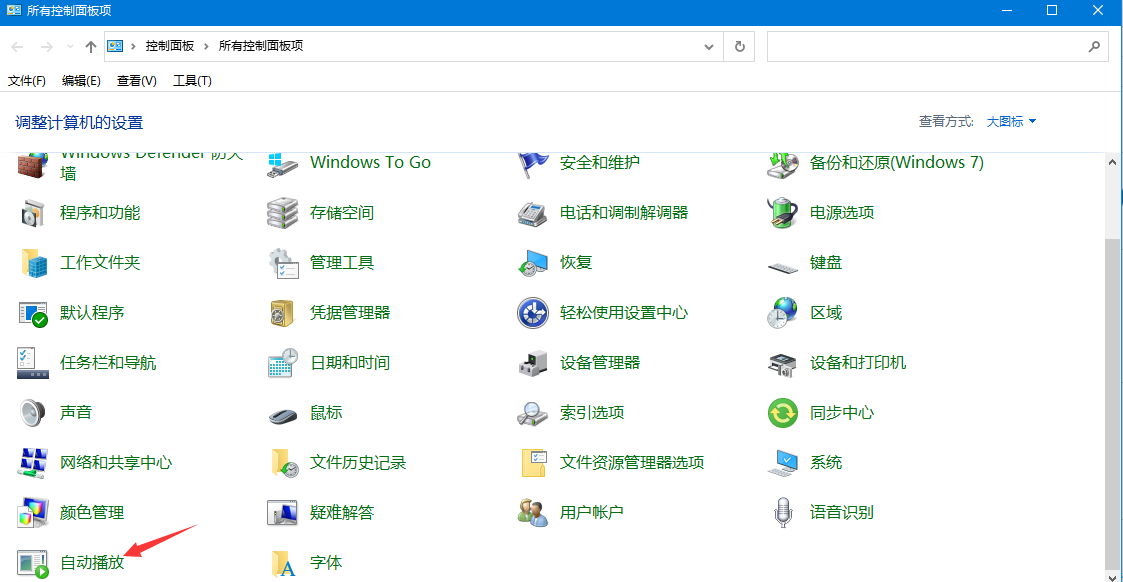The image size is (1123, 582).
Task: Expand the address bar history dropdown
Action: pos(709,47)
